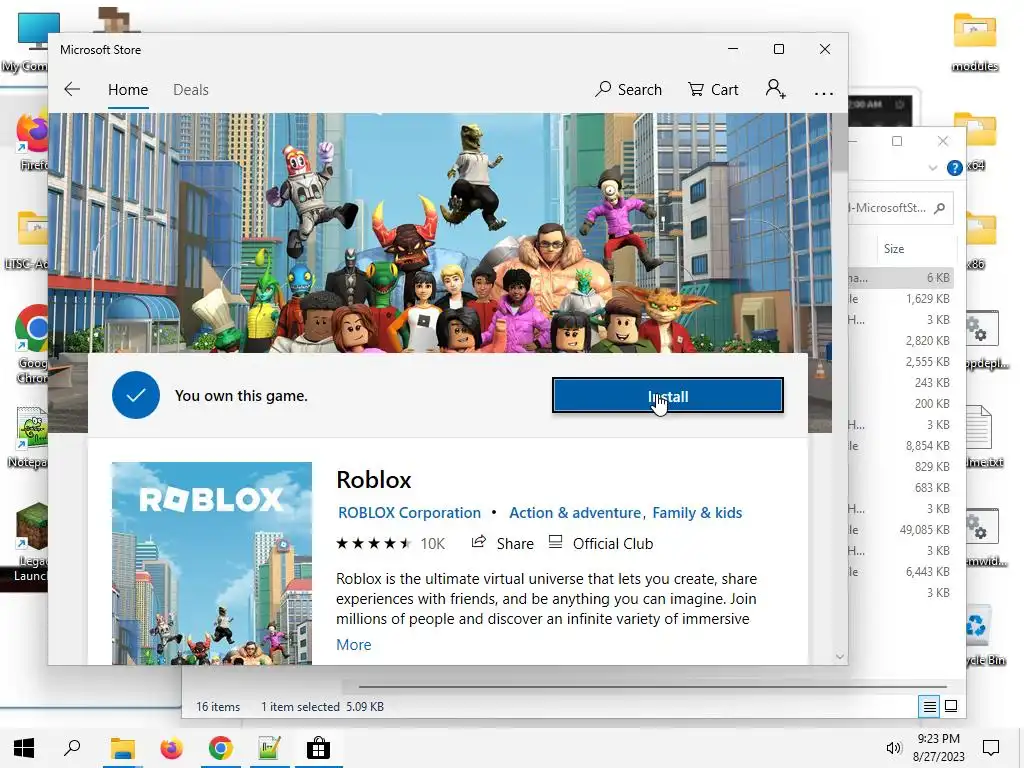Select the file row sized 6,443 KB
This screenshot has width=1024, height=768.
coord(900,571)
